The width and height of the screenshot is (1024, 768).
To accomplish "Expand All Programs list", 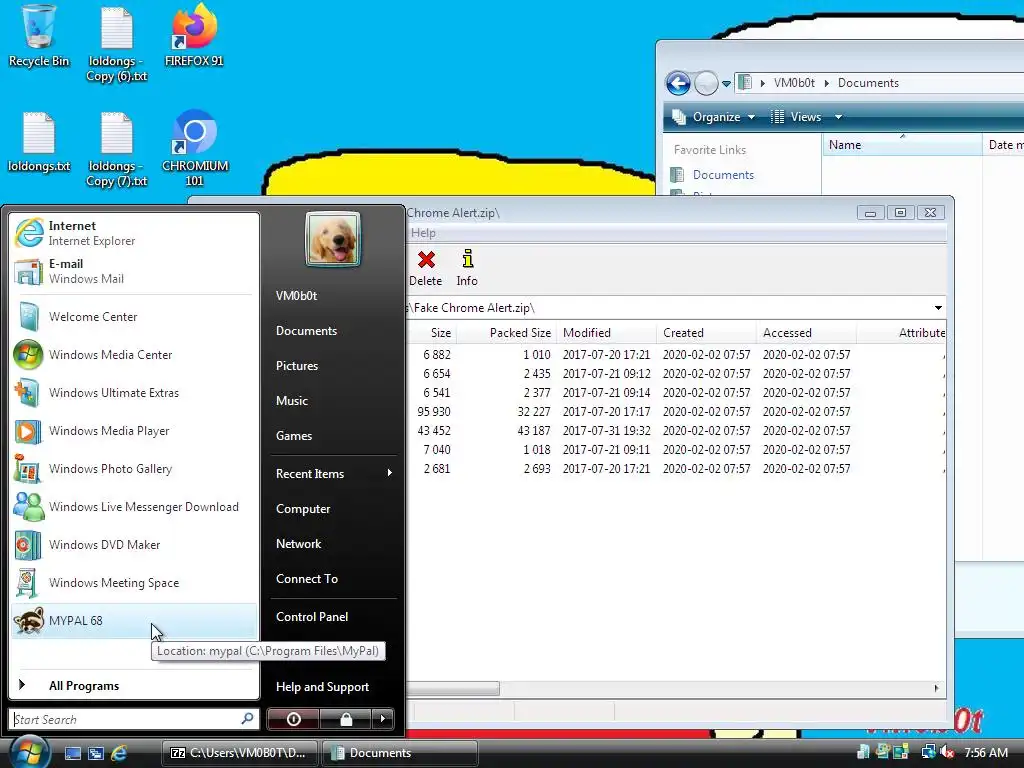I will pos(134,685).
